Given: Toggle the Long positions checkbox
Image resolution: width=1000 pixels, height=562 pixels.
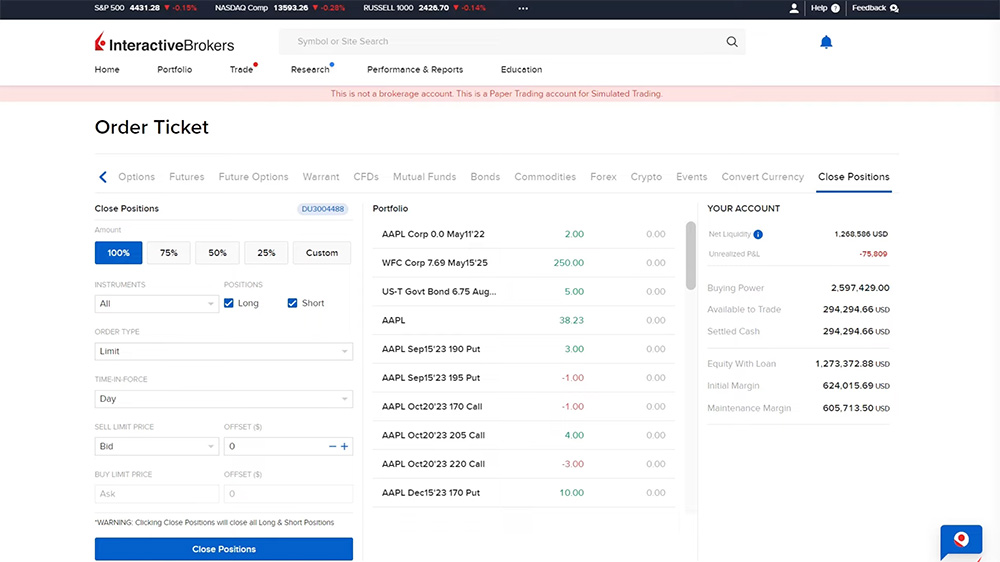Looking at the screenshot, I should [229, 303].
